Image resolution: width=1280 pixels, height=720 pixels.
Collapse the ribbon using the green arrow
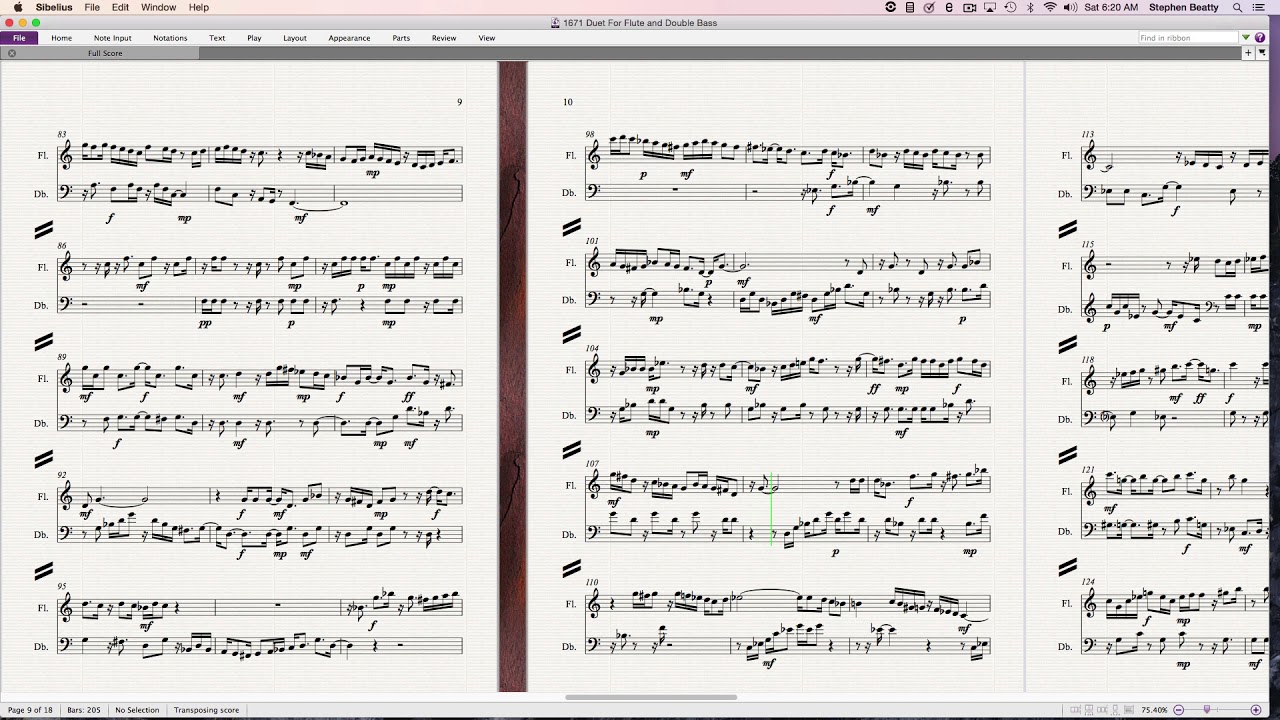point(1246,37)
